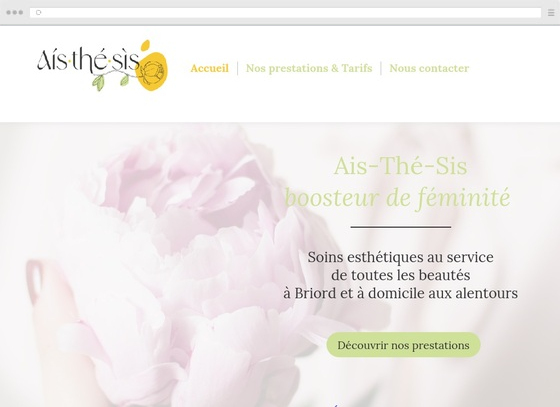Click the Soins esthétiques description text
This screenshot has width=560, height=407.
pos(400,275)
